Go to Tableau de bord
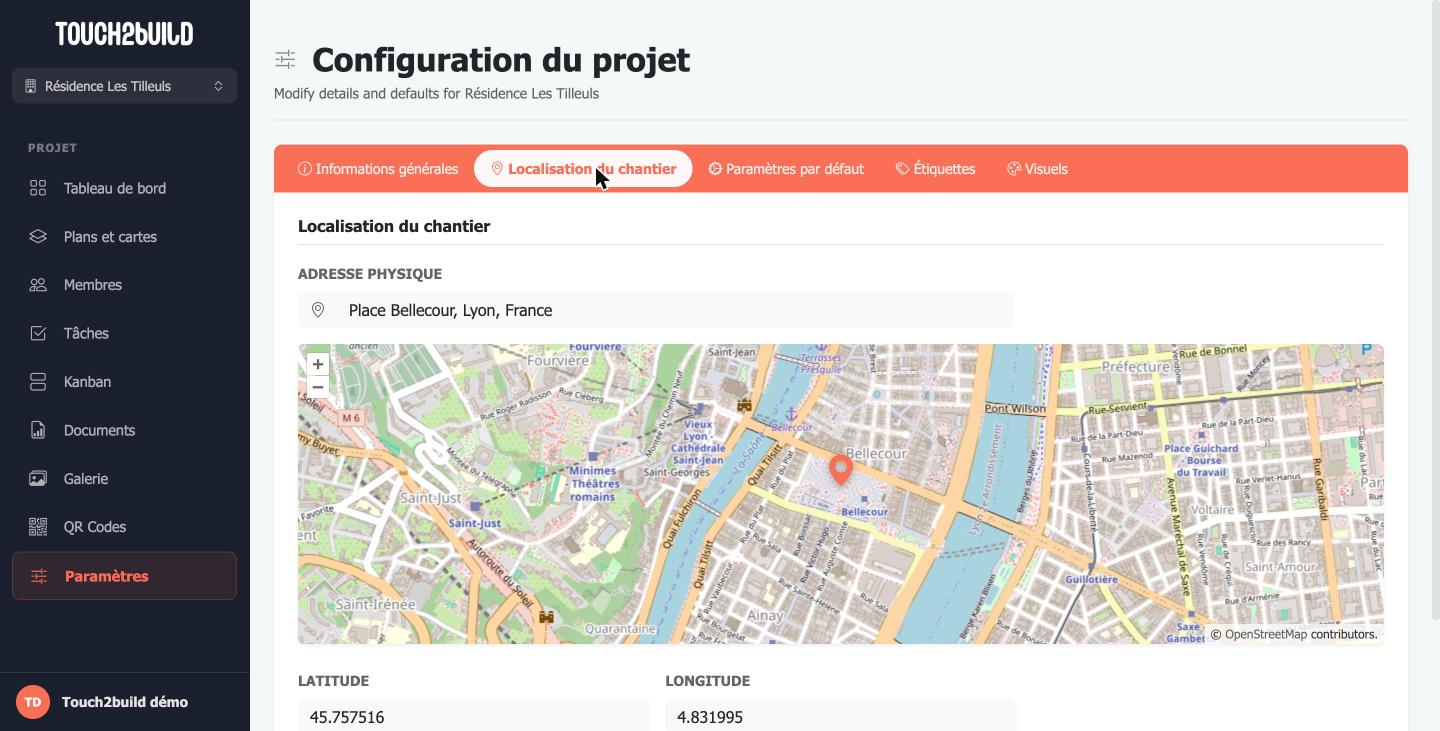 click(x=124, y=188)
